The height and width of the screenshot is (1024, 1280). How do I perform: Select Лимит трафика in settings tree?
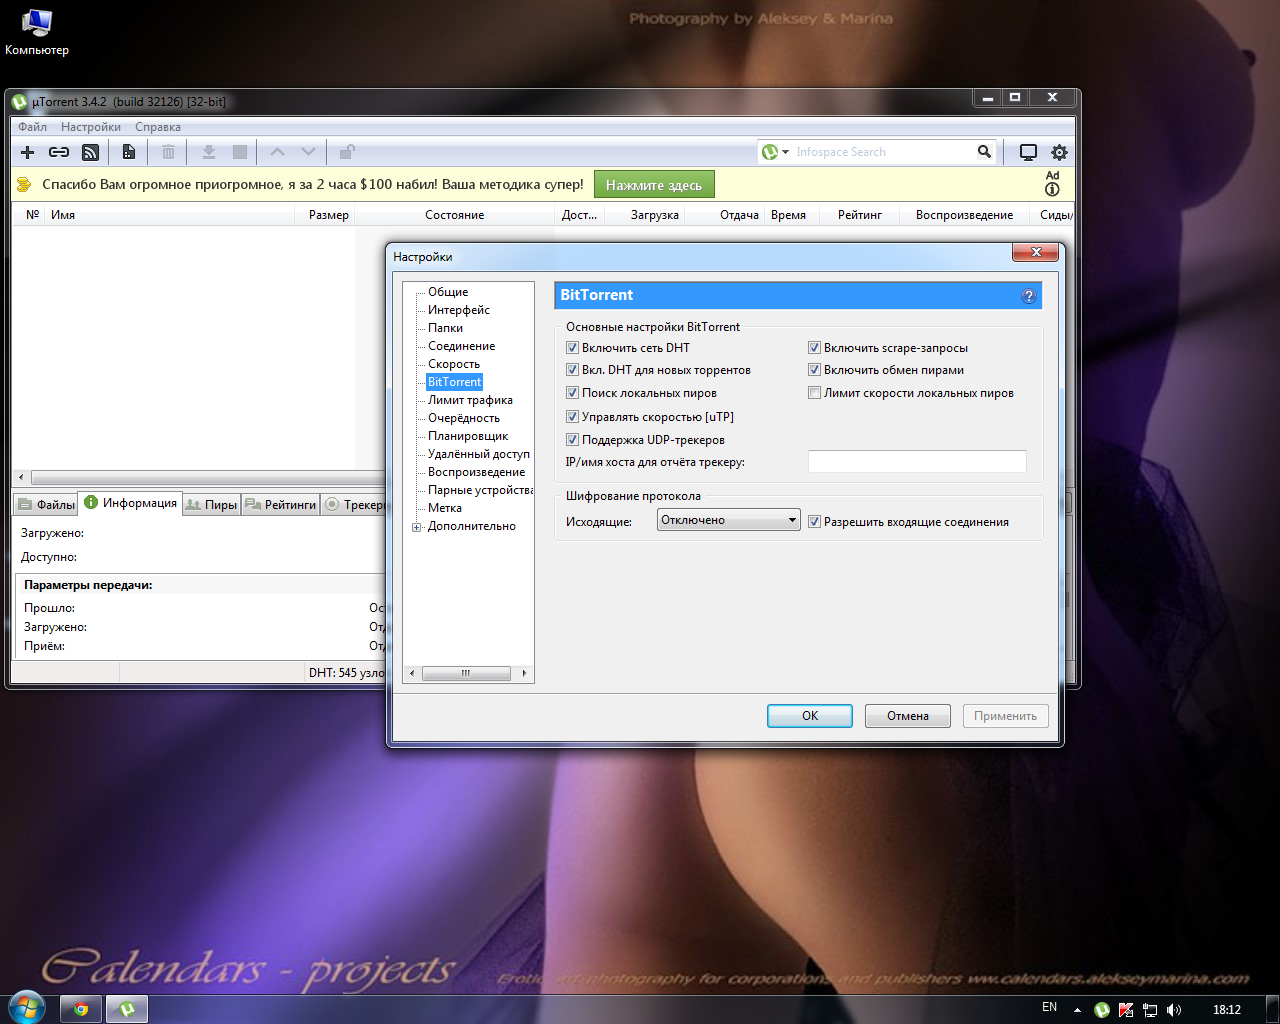(470, 400)
